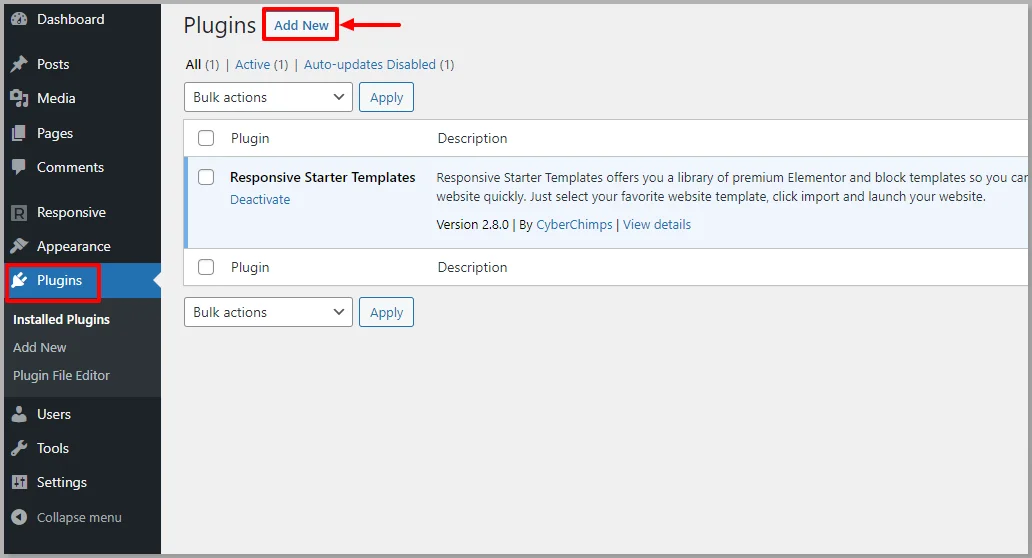This screenshot has height=558, width=1032.
Task: Open the Tools menu
Action: [x=53, y=448]
